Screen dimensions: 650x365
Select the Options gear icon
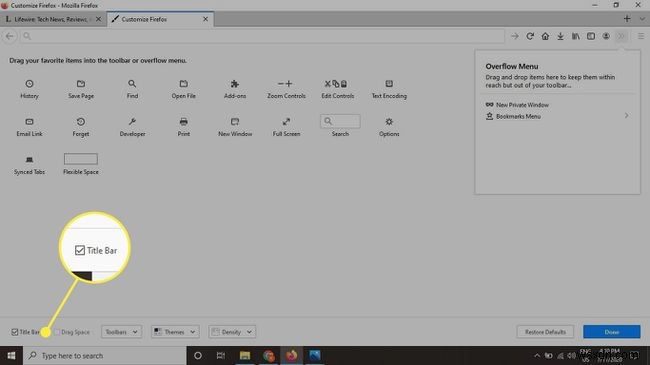[x=389, y=122]
